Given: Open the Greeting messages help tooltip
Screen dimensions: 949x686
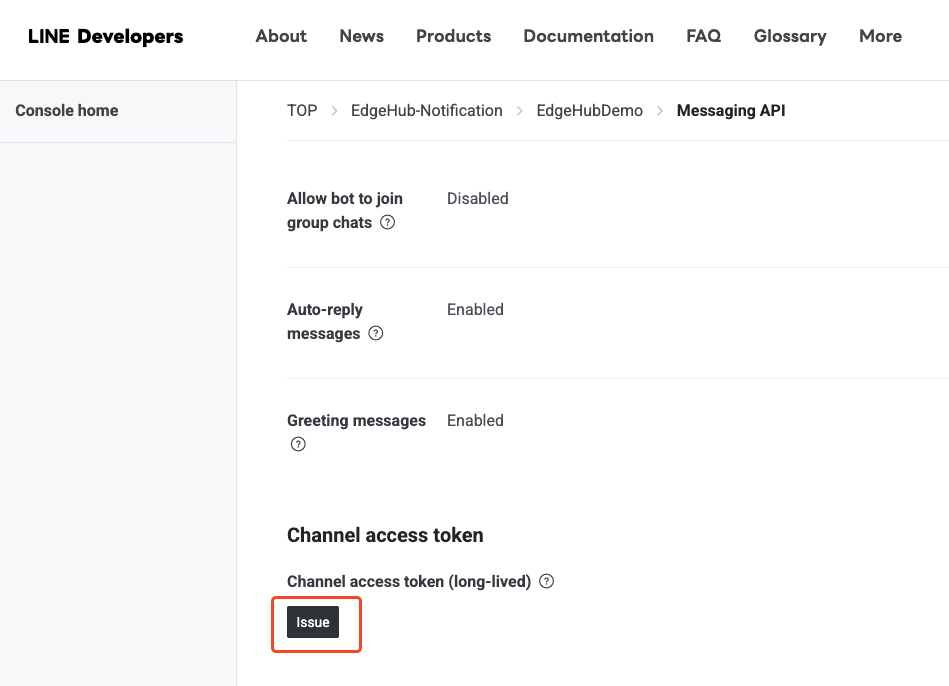Looking at the screenshot, I should [297, 443].
